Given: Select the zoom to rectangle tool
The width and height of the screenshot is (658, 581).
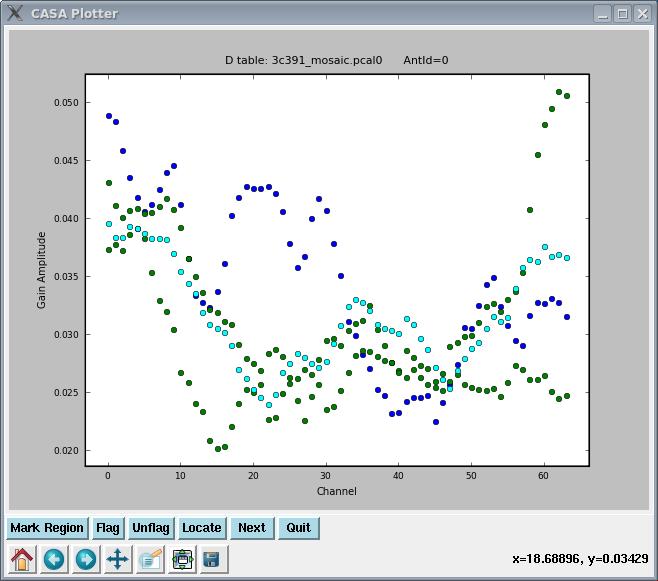Looking at the screenshot, I should point(150,559).
